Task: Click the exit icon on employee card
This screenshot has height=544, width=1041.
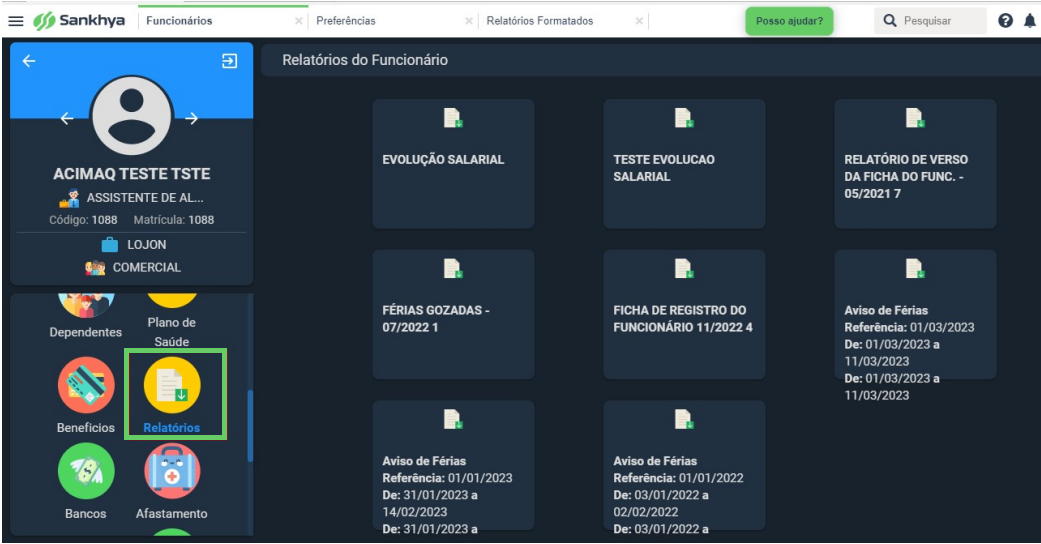Action: [229, 61]
